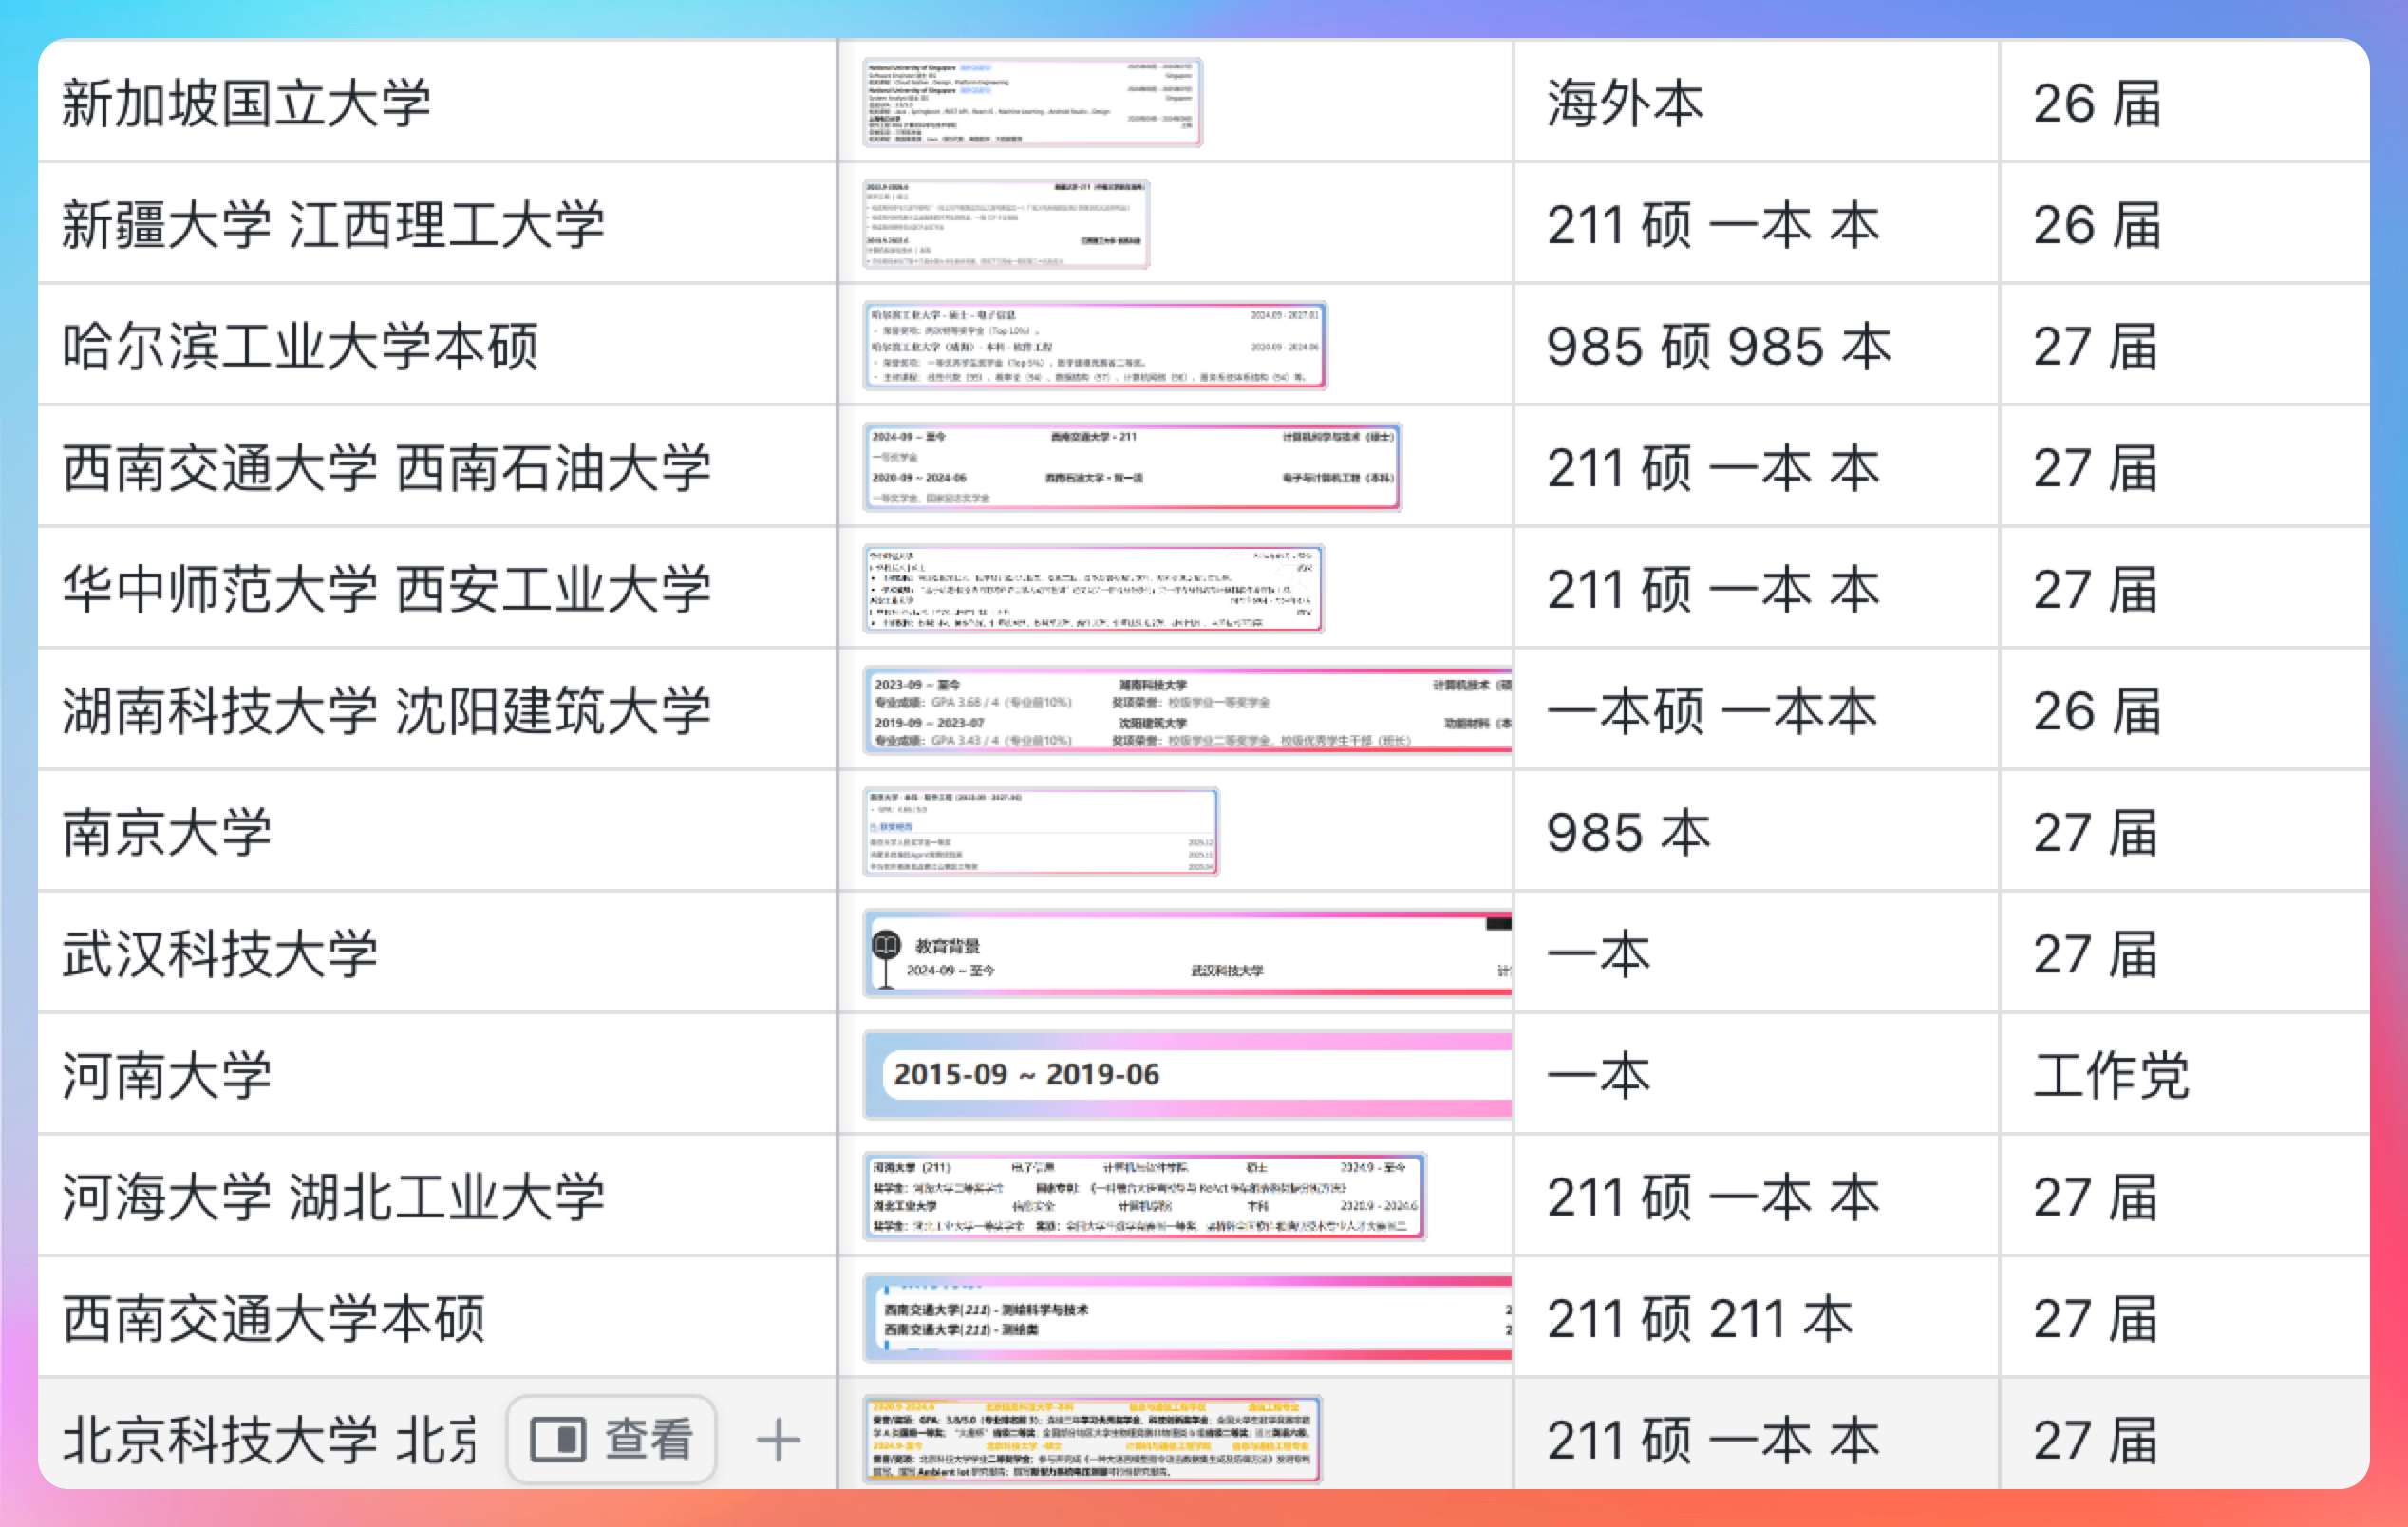2408x1527 pixels.
Task: Click the 查看 view button
Action: point(611,1439)
